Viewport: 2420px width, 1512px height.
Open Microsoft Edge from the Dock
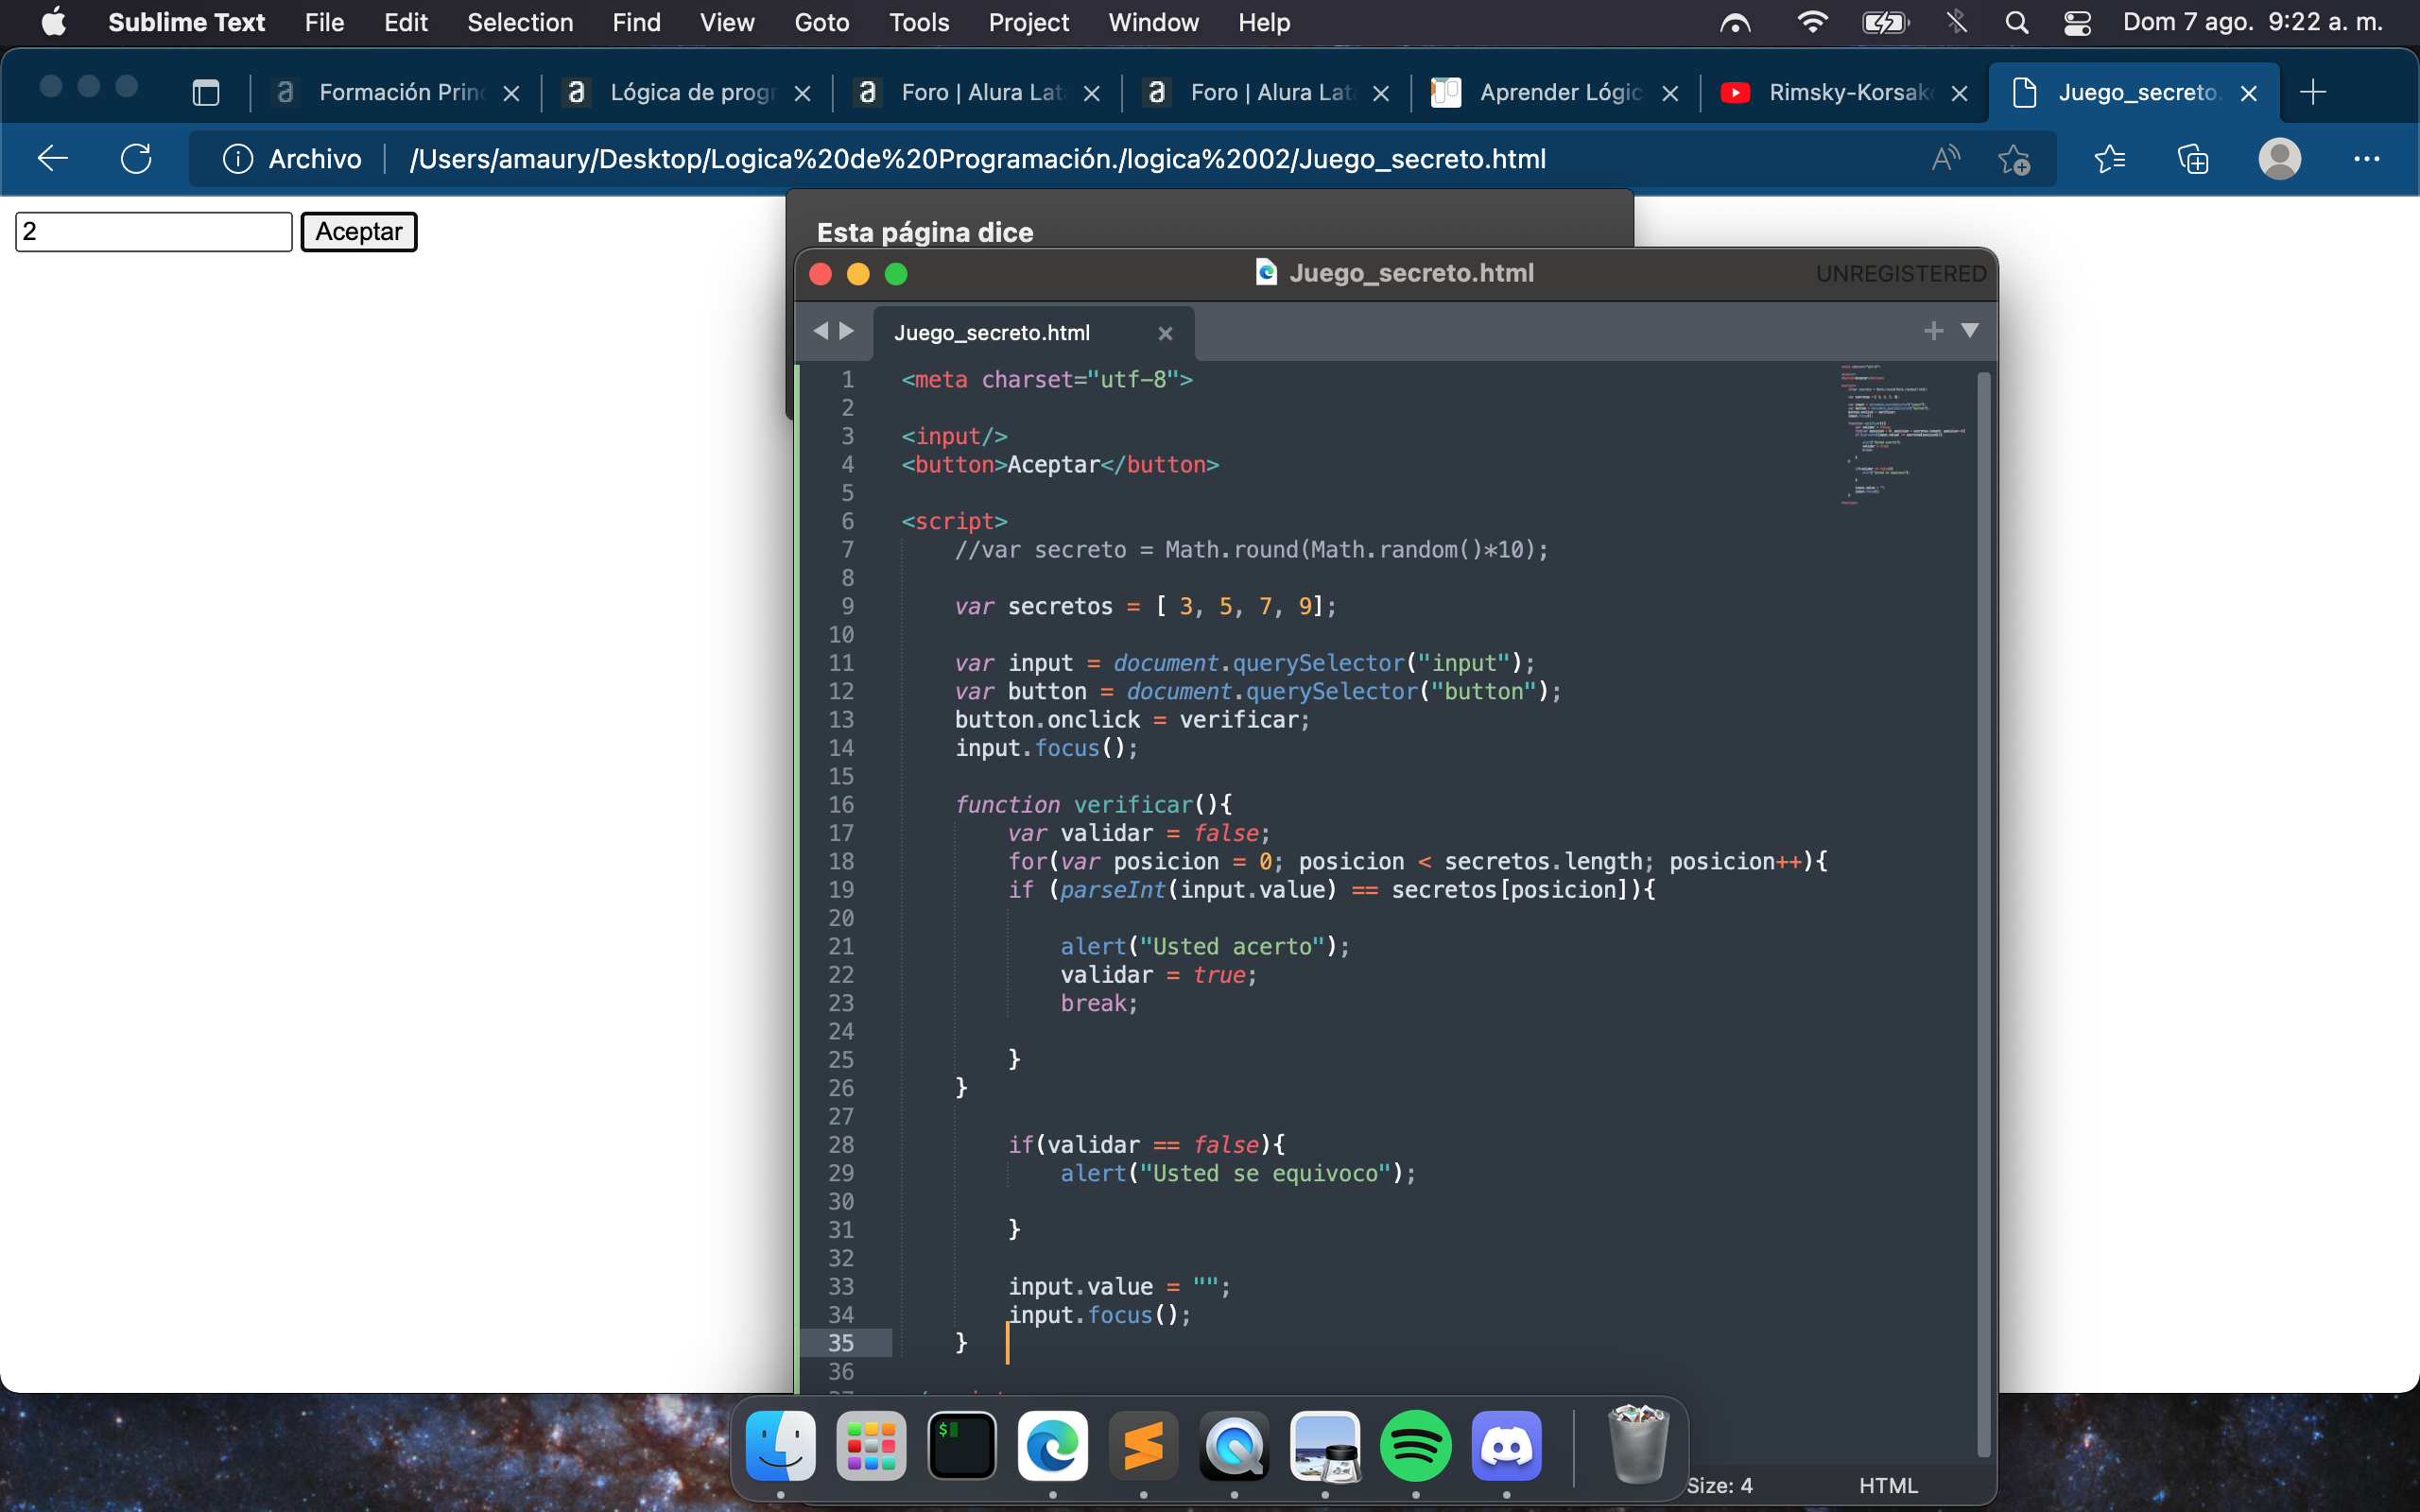(1053, 1445)
